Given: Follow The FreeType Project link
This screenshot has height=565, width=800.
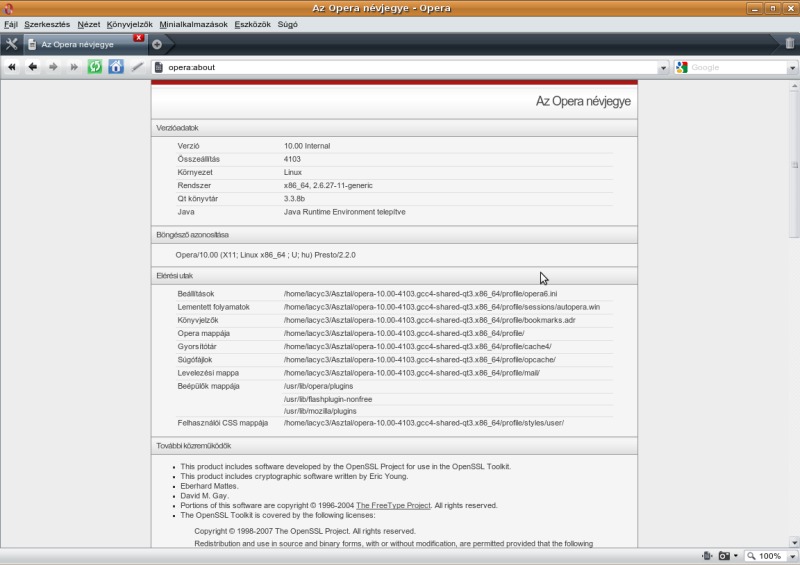Looking at the screenshot, I should point(393,505).
